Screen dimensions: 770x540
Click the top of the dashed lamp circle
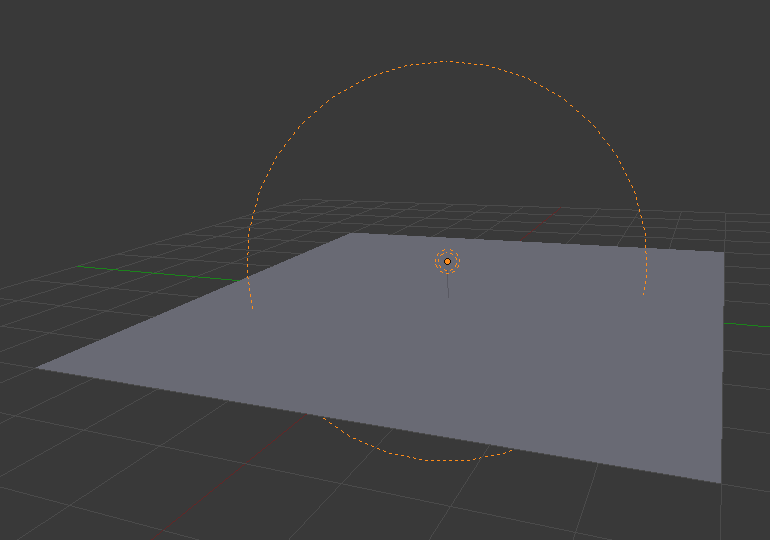pos(445,62)
